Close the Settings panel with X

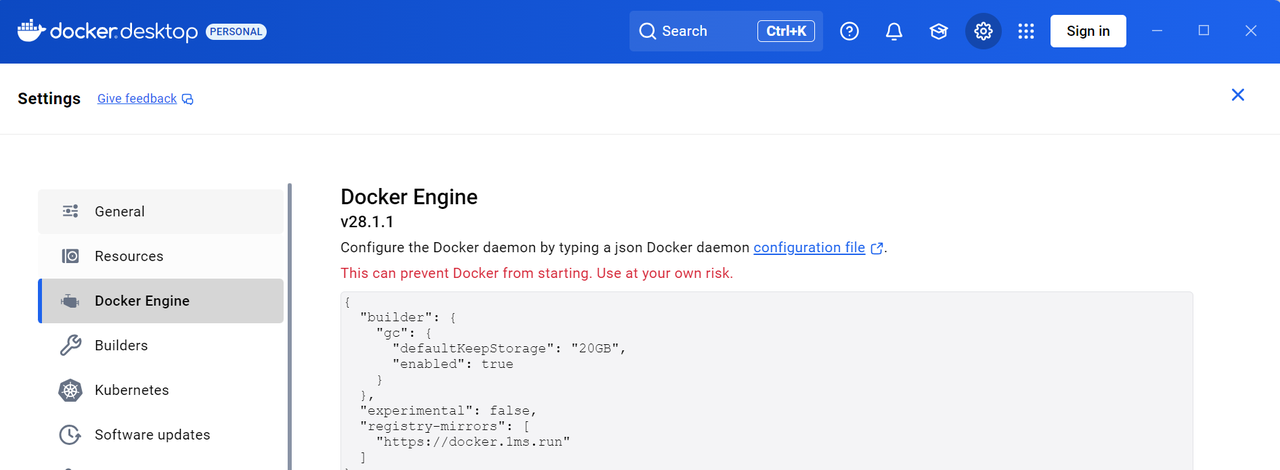pyautogui.click(x=1238, y=95)
